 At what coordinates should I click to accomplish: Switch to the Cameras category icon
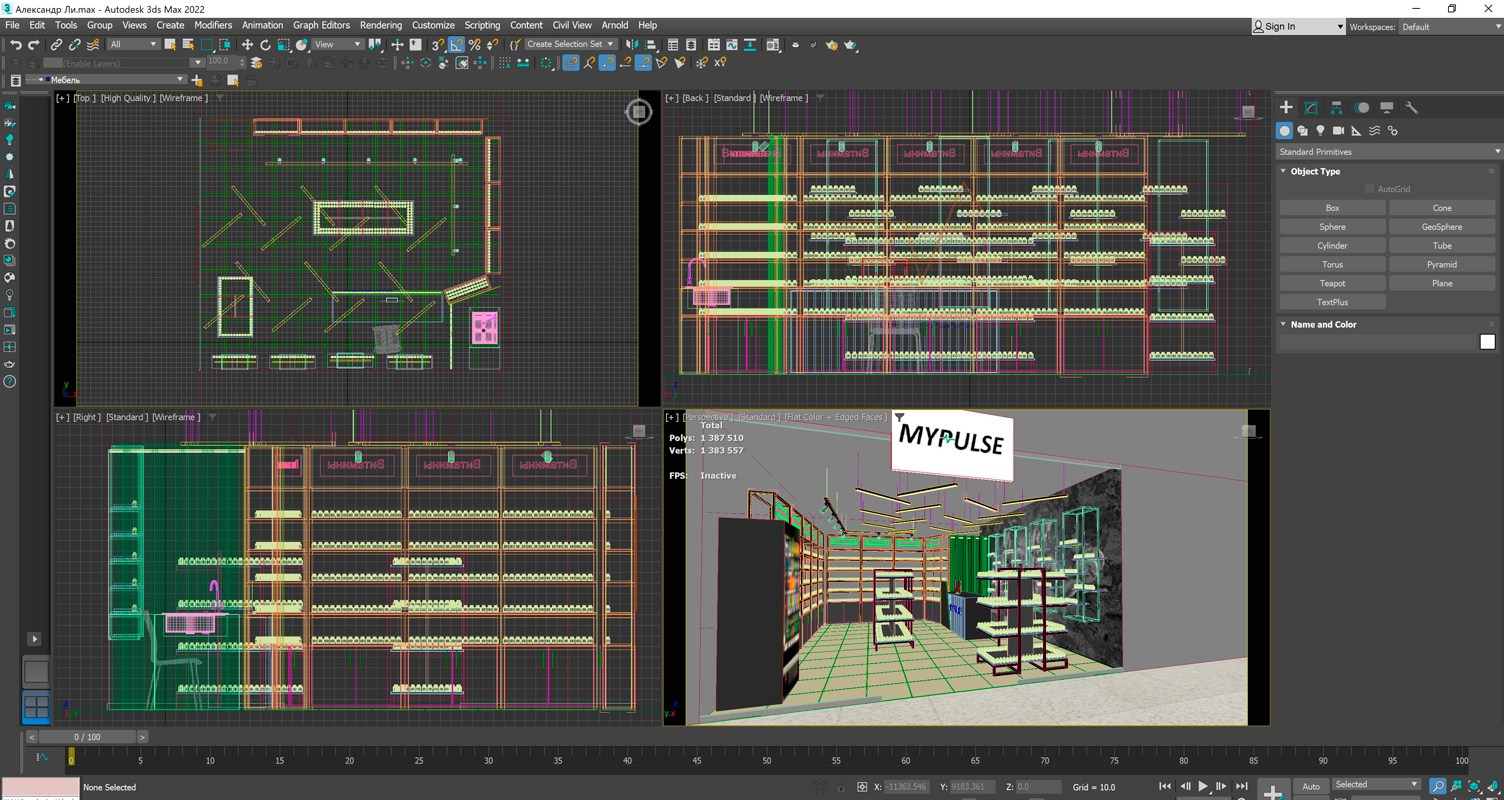(x=1338, y=131)
